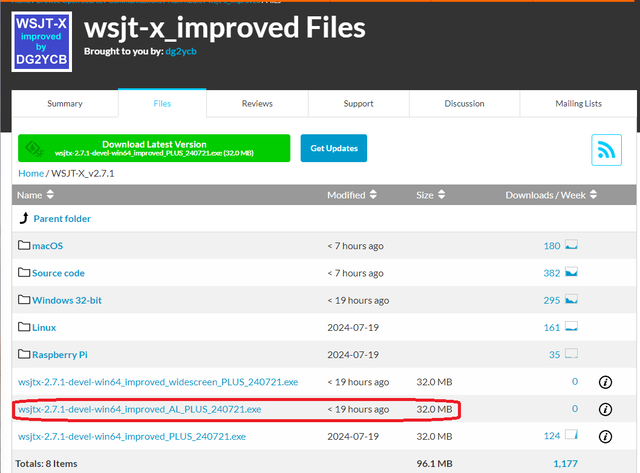This screenshot has width=640, height=473.
Task: Select the 'Totals: 8 Items' text
Action: click(x=46, y=464)
